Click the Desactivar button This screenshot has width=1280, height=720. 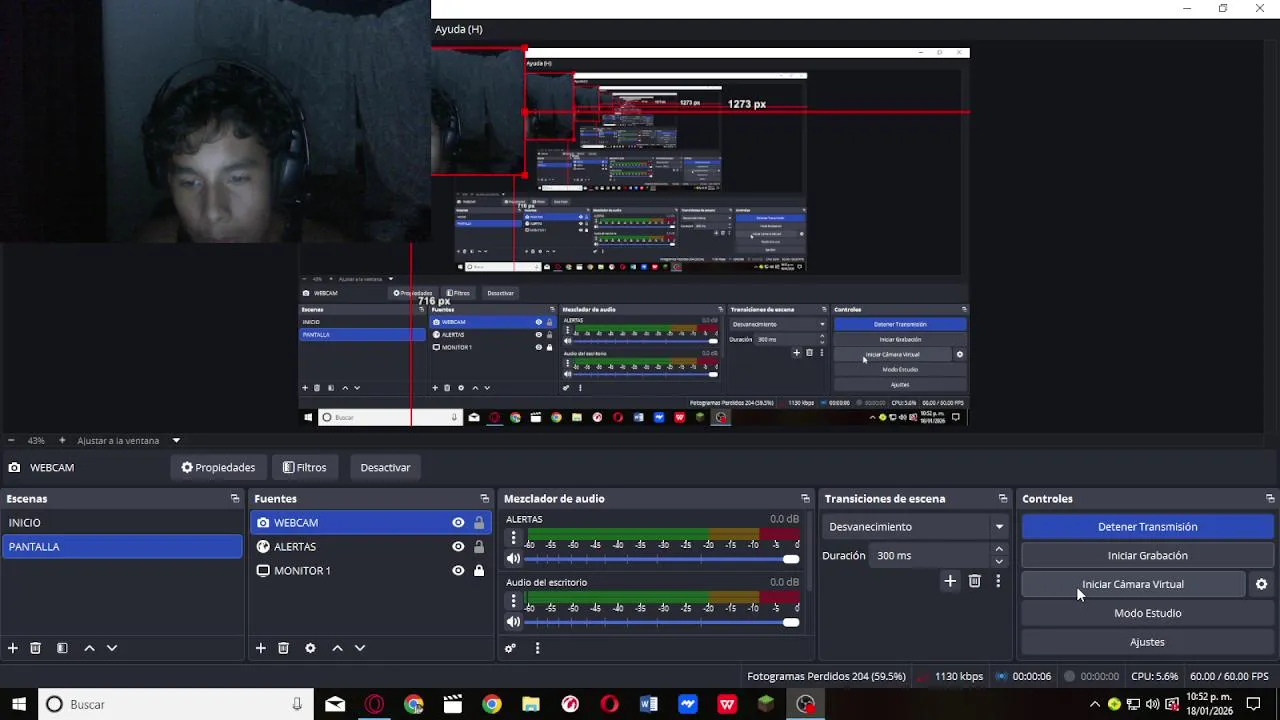(x=385, y=467)
